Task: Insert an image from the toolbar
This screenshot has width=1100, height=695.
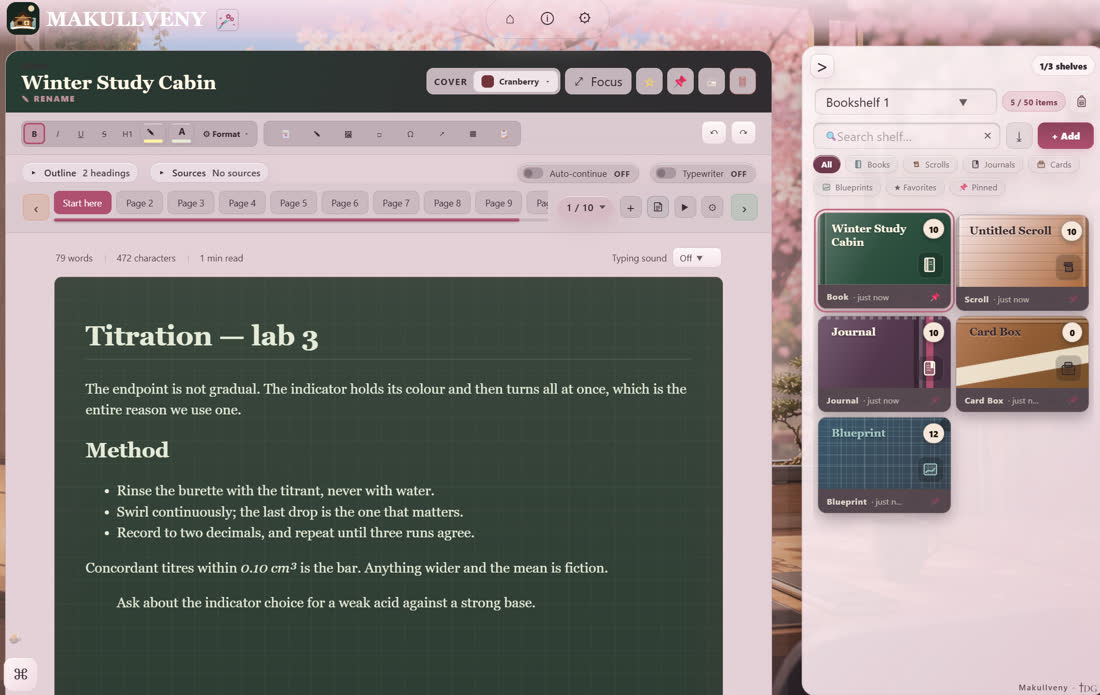Action: tap(348, 134)
